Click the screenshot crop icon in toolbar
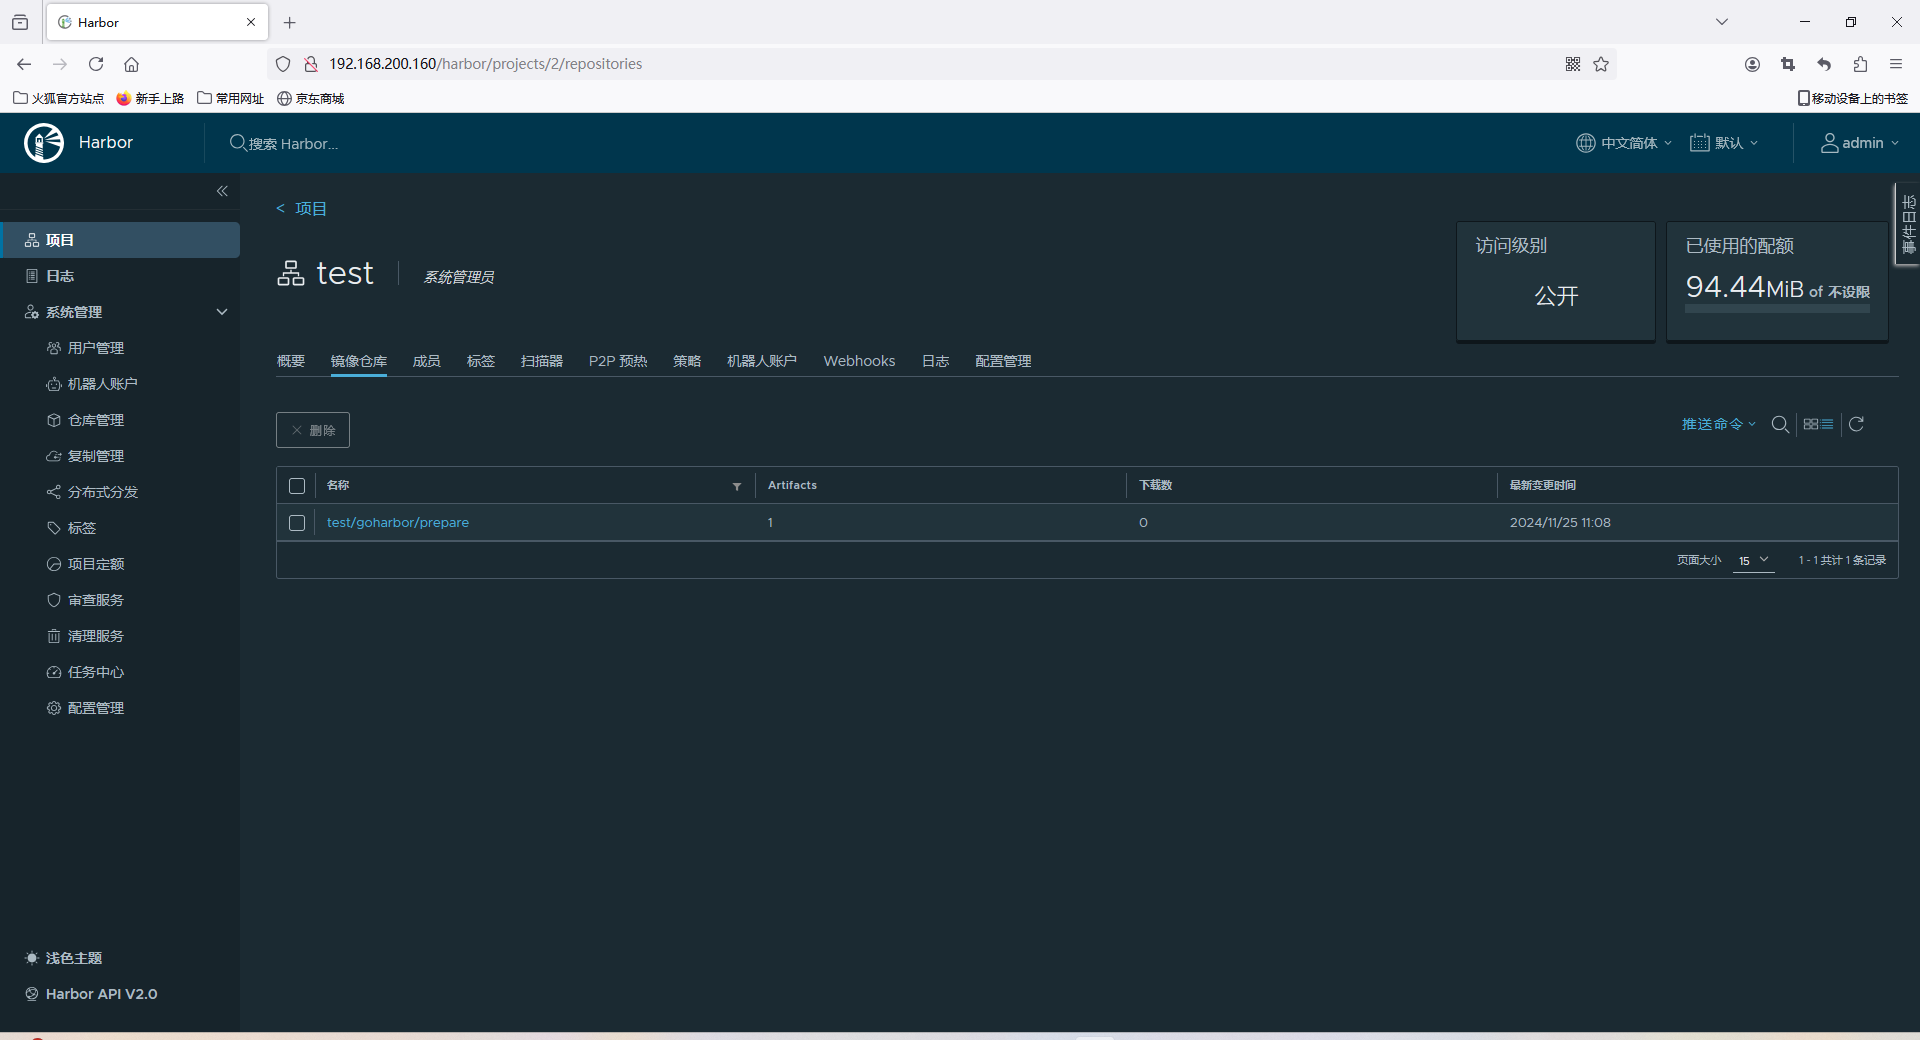Viewport: 1920px width, 1040px height. pos(1788,64)
